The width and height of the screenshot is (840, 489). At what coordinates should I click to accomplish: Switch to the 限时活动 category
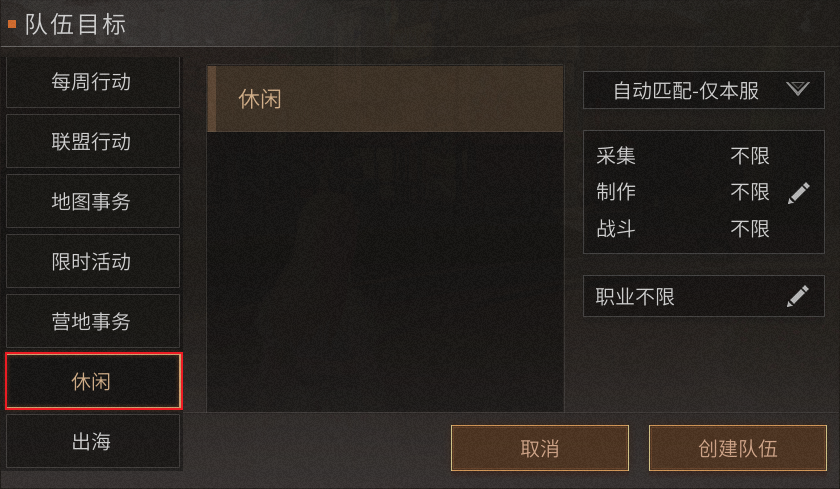click(x=93, y=261)
